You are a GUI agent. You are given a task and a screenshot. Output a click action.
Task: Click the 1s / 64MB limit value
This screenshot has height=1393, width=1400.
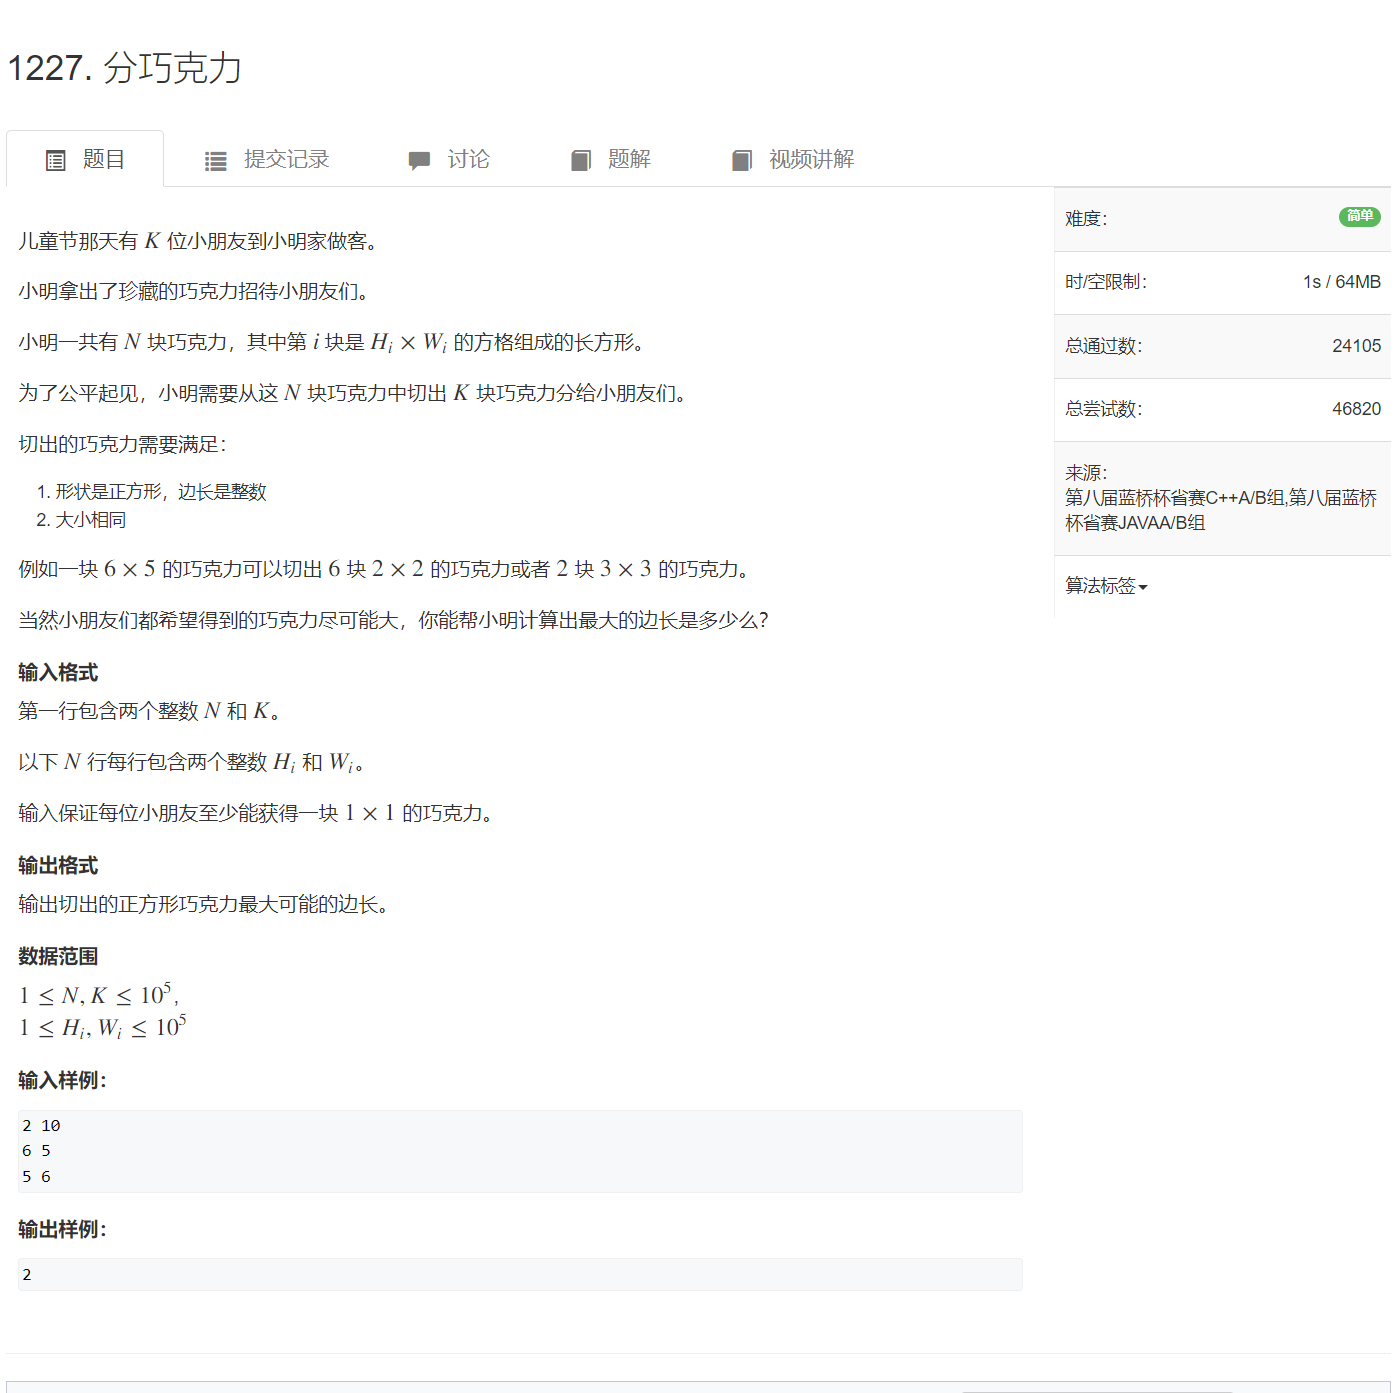pyautogui.click(x=1341, y=282)
